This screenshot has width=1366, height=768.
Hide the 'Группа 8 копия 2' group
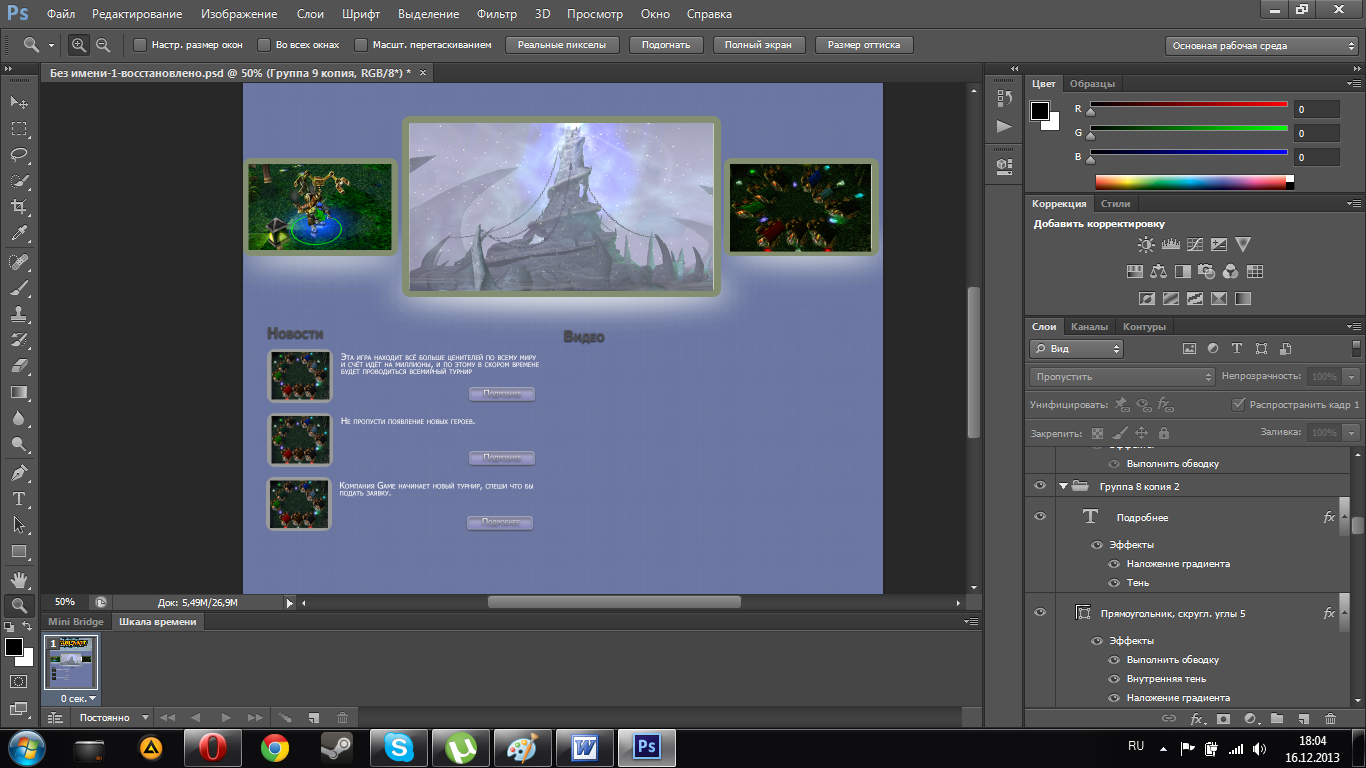pos(1040,486)
